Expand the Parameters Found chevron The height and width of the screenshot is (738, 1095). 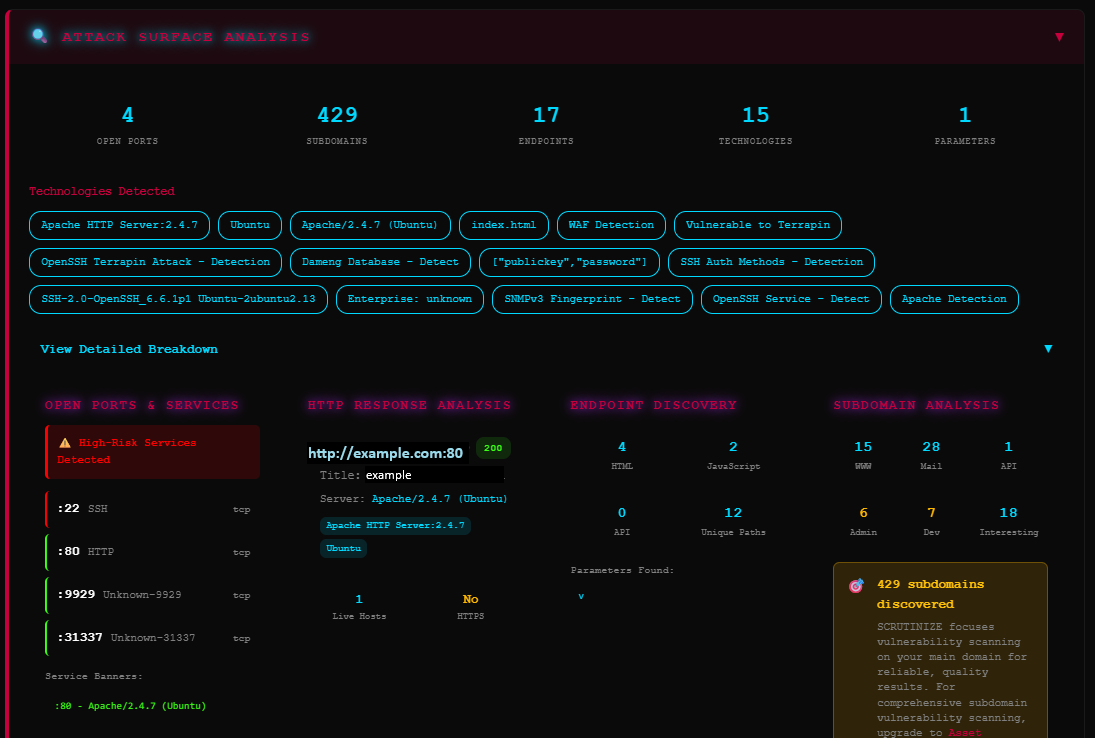(x=581, y=596)
